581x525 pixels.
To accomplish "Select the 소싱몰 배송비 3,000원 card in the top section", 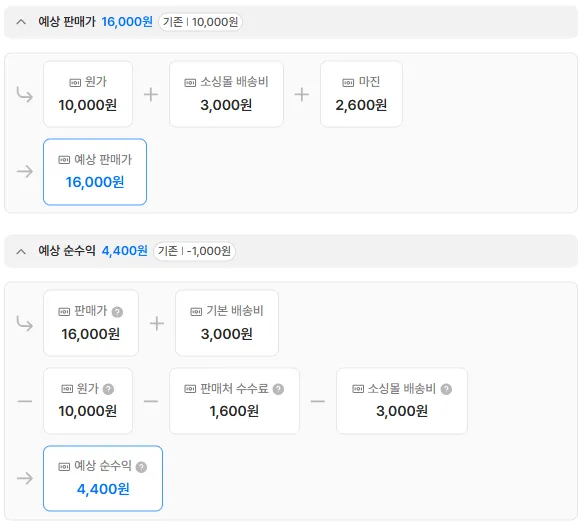I will (226, 94).
